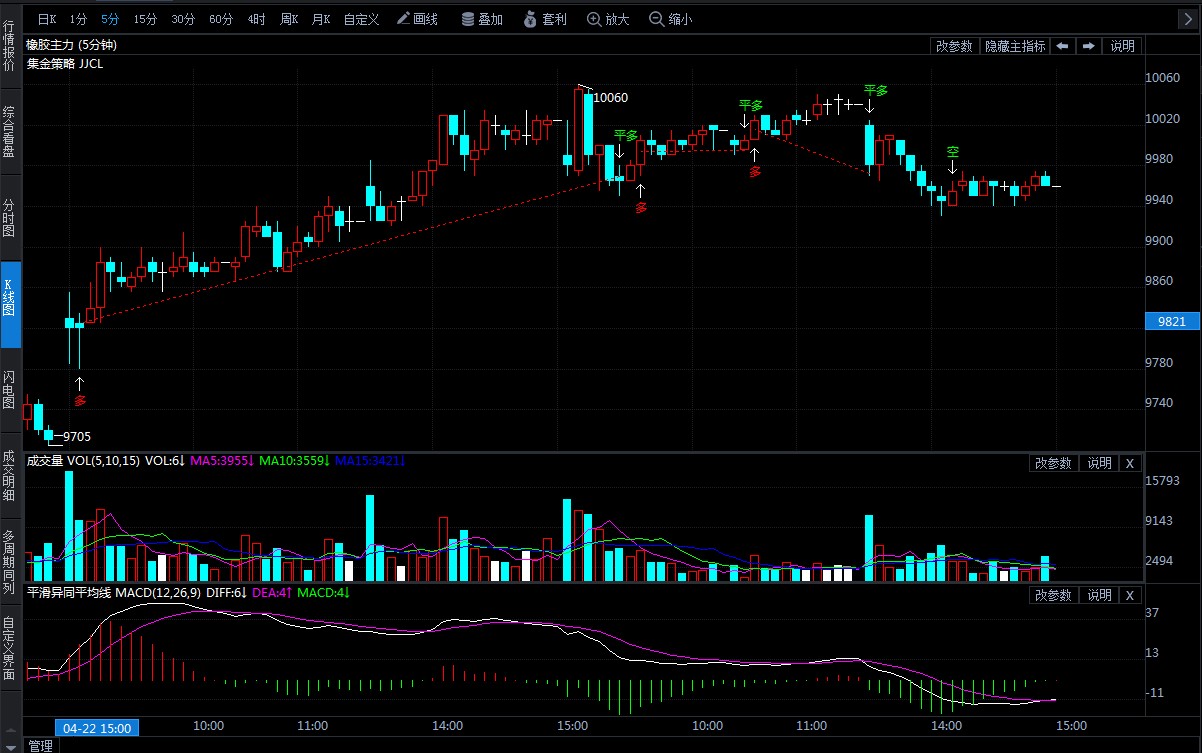Screen dimensions: 1202x753
Task: Open the 多周期同列 sidebar tab
Action: click(x=10, y=562)
